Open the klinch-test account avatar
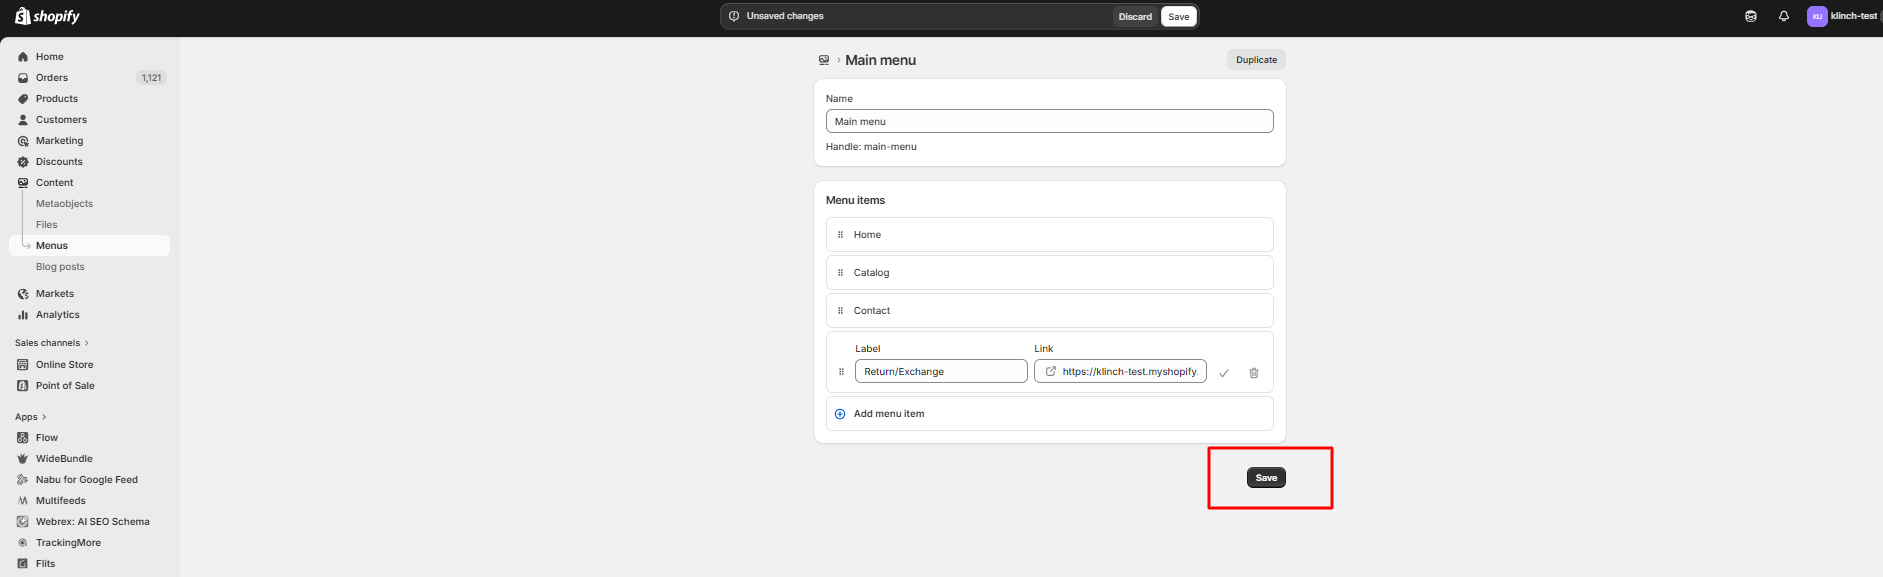1883x577 pixels. point(1816,16)
